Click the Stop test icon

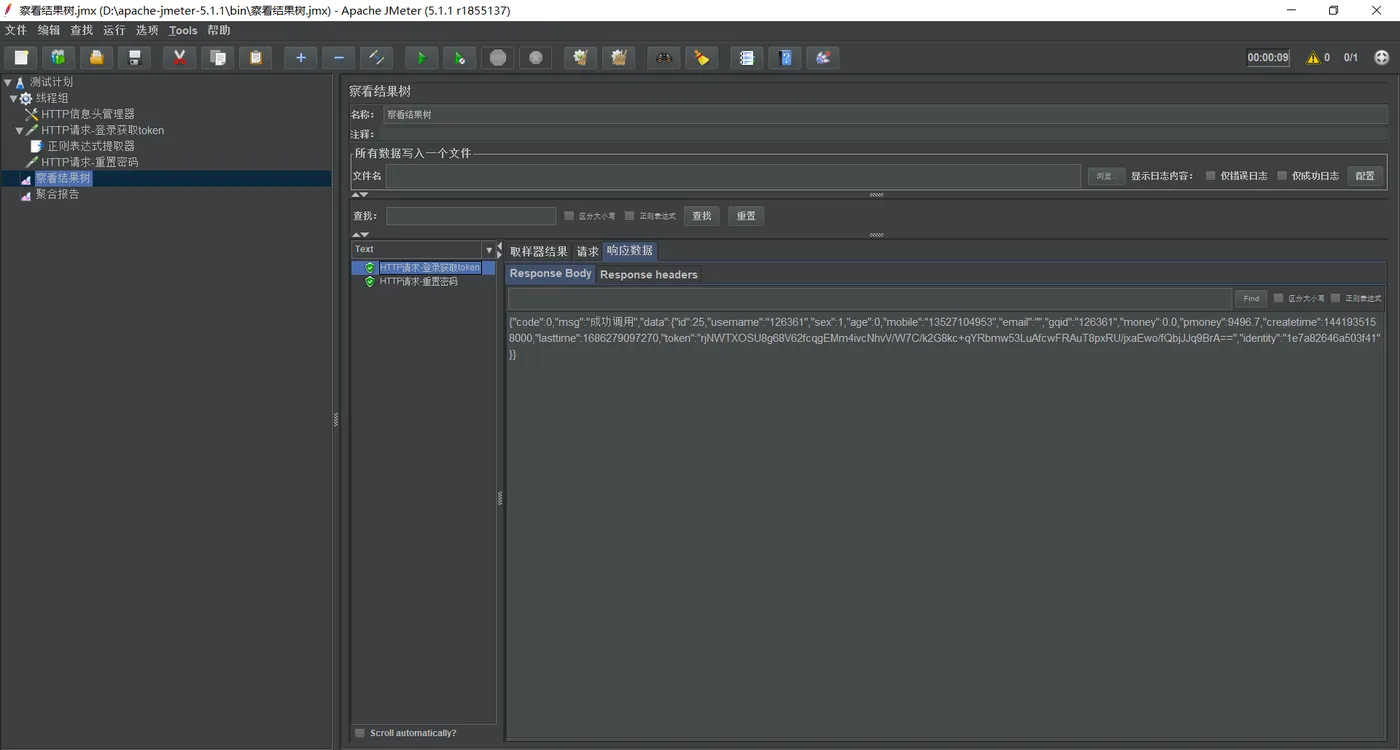pyautogui.click(x=498, y=57)
